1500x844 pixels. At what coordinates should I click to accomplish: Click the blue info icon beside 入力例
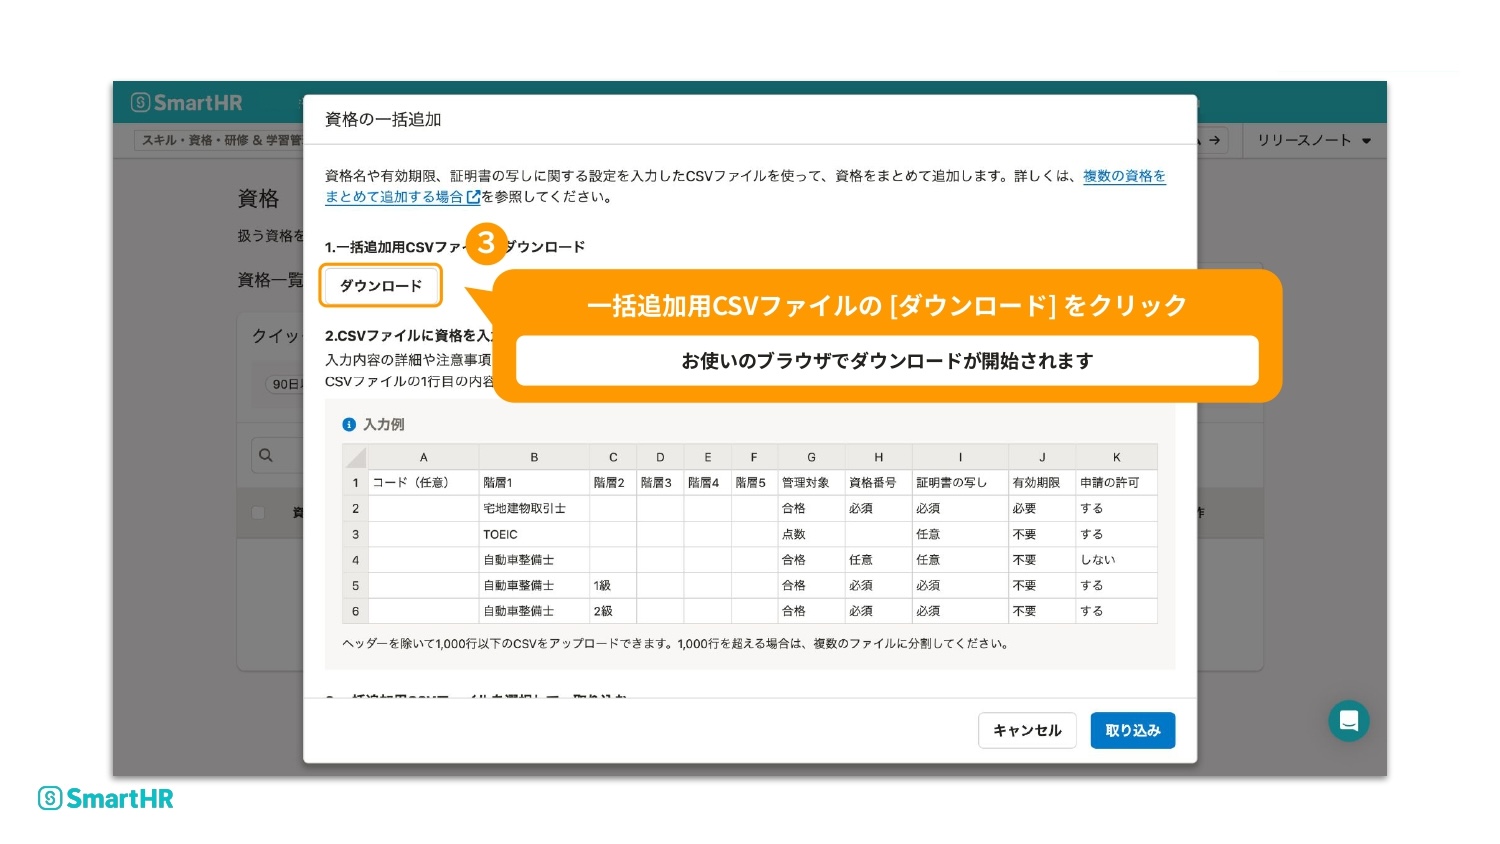coord(349,425)
